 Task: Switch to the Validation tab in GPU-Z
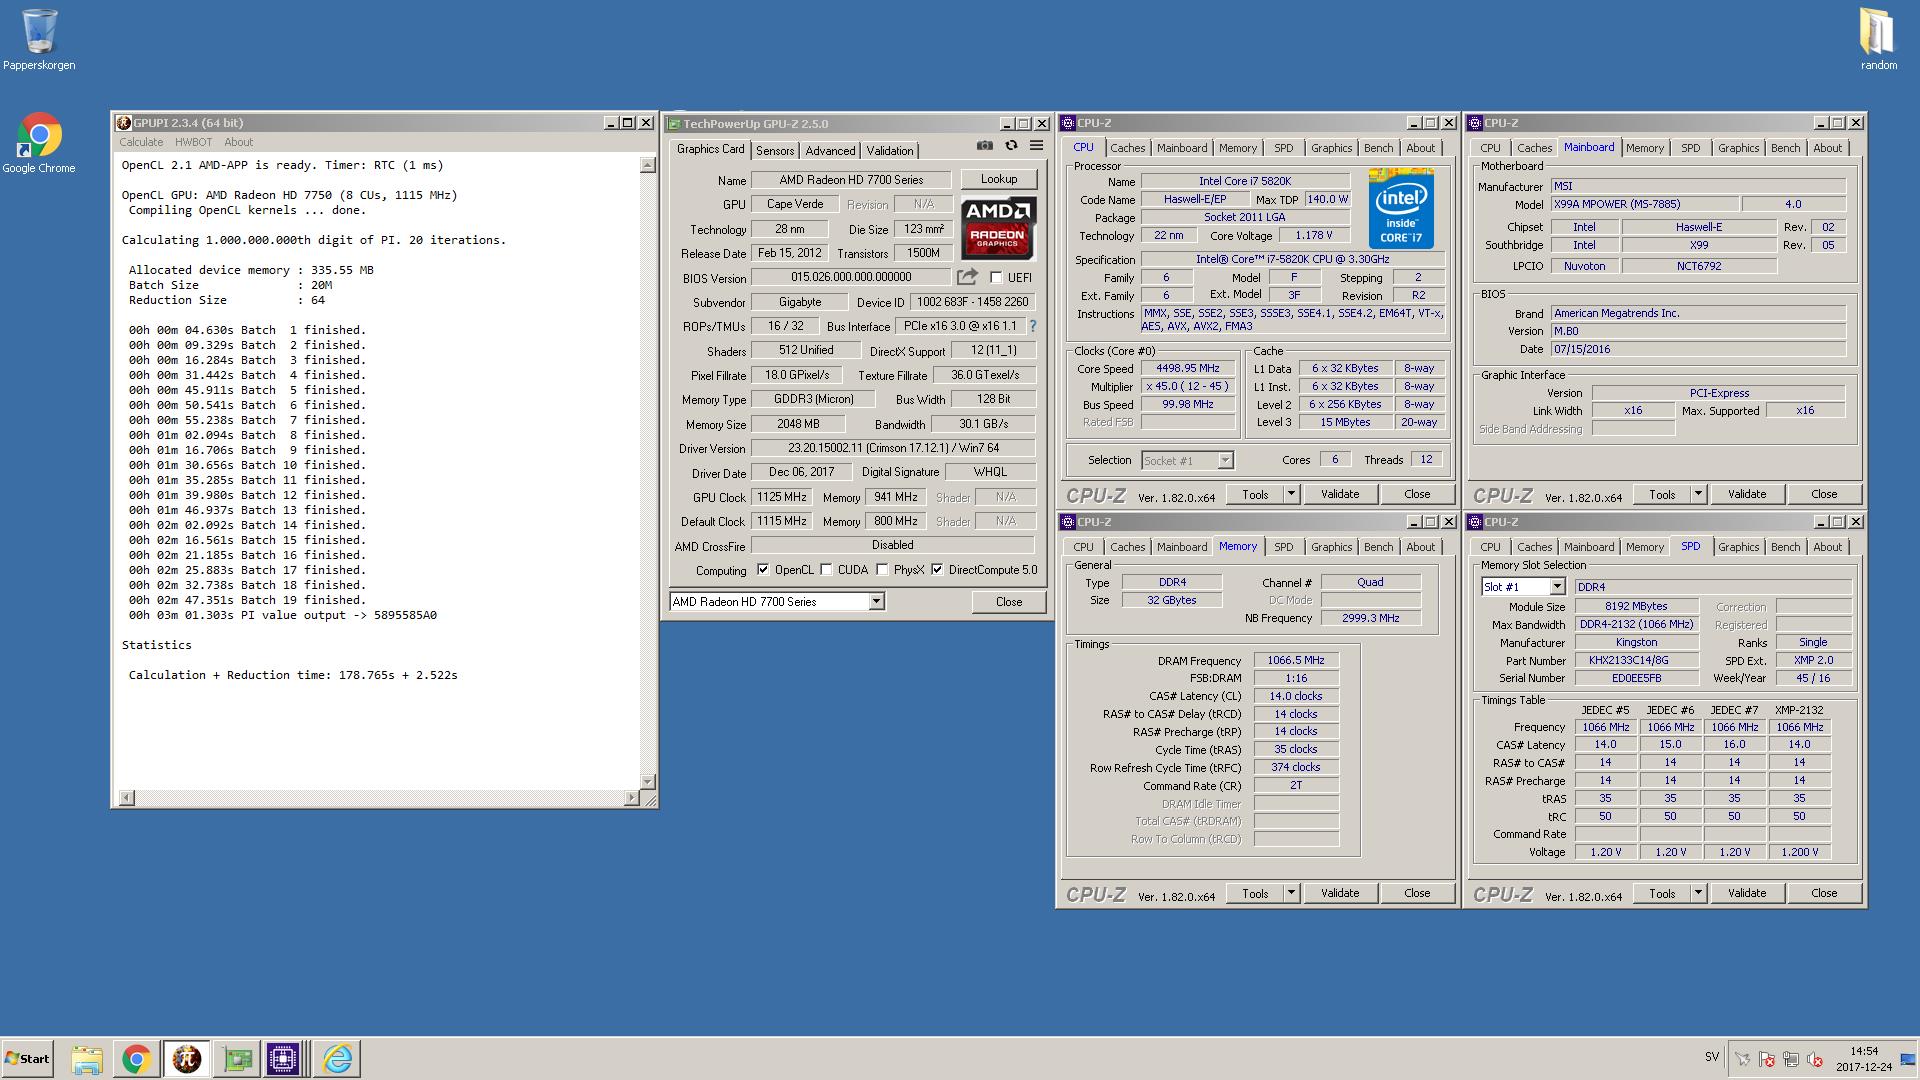(x=889, y=151)
